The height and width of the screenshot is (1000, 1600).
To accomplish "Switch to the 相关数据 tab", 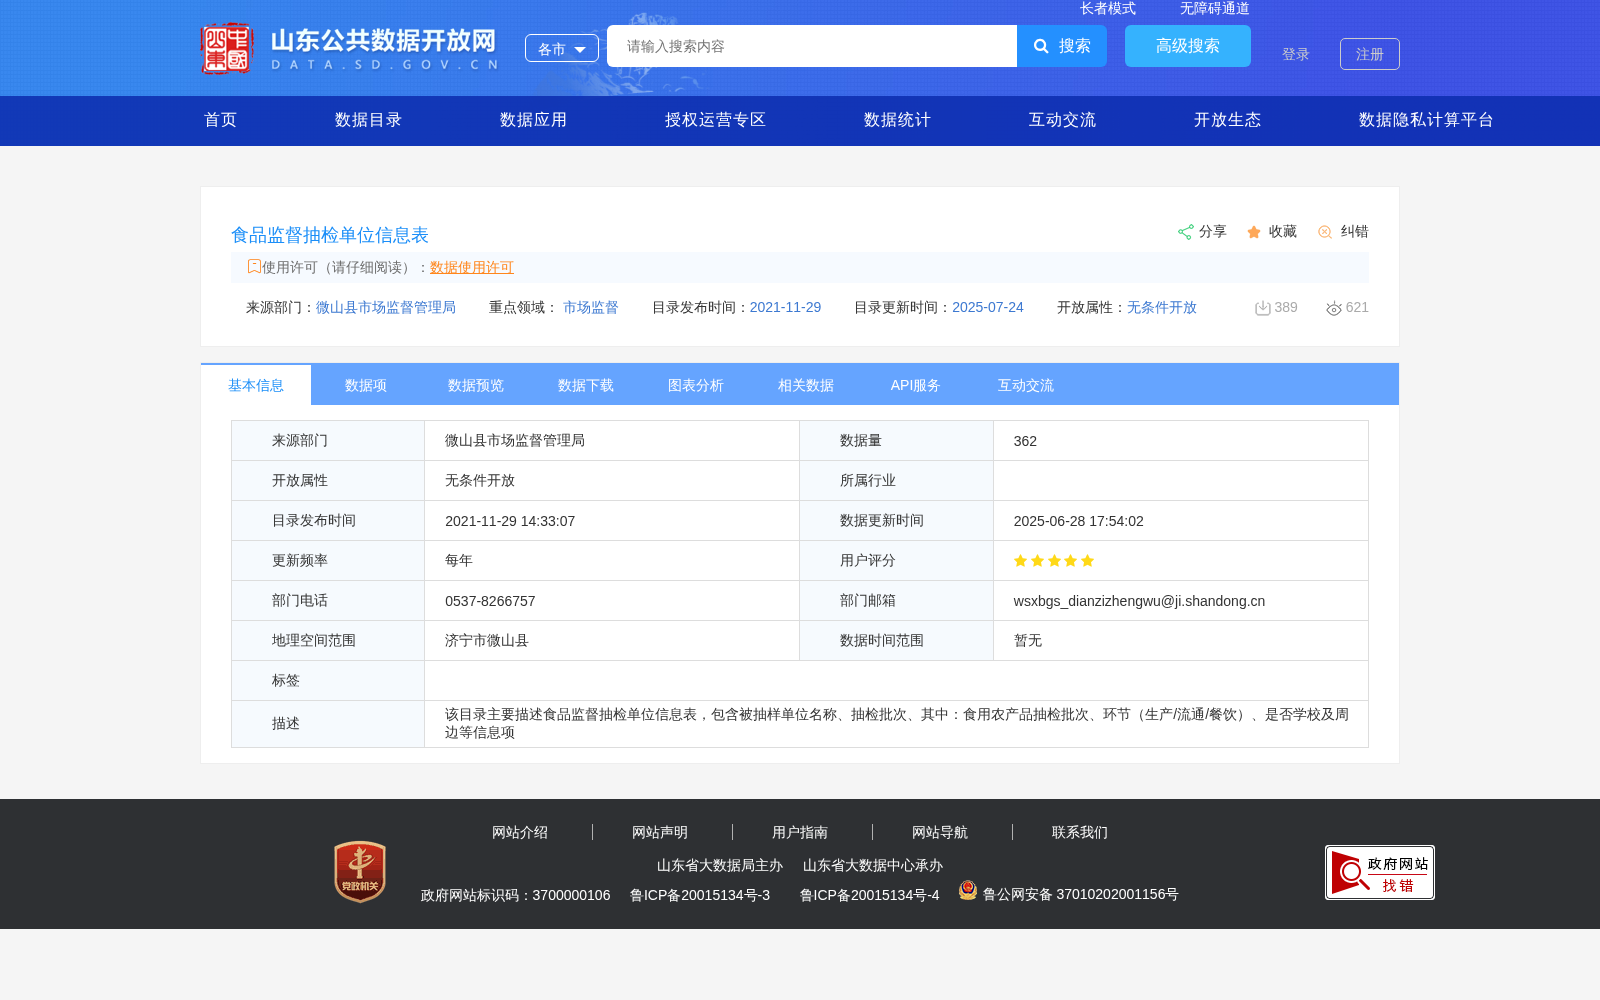I will tap(806, 385).
